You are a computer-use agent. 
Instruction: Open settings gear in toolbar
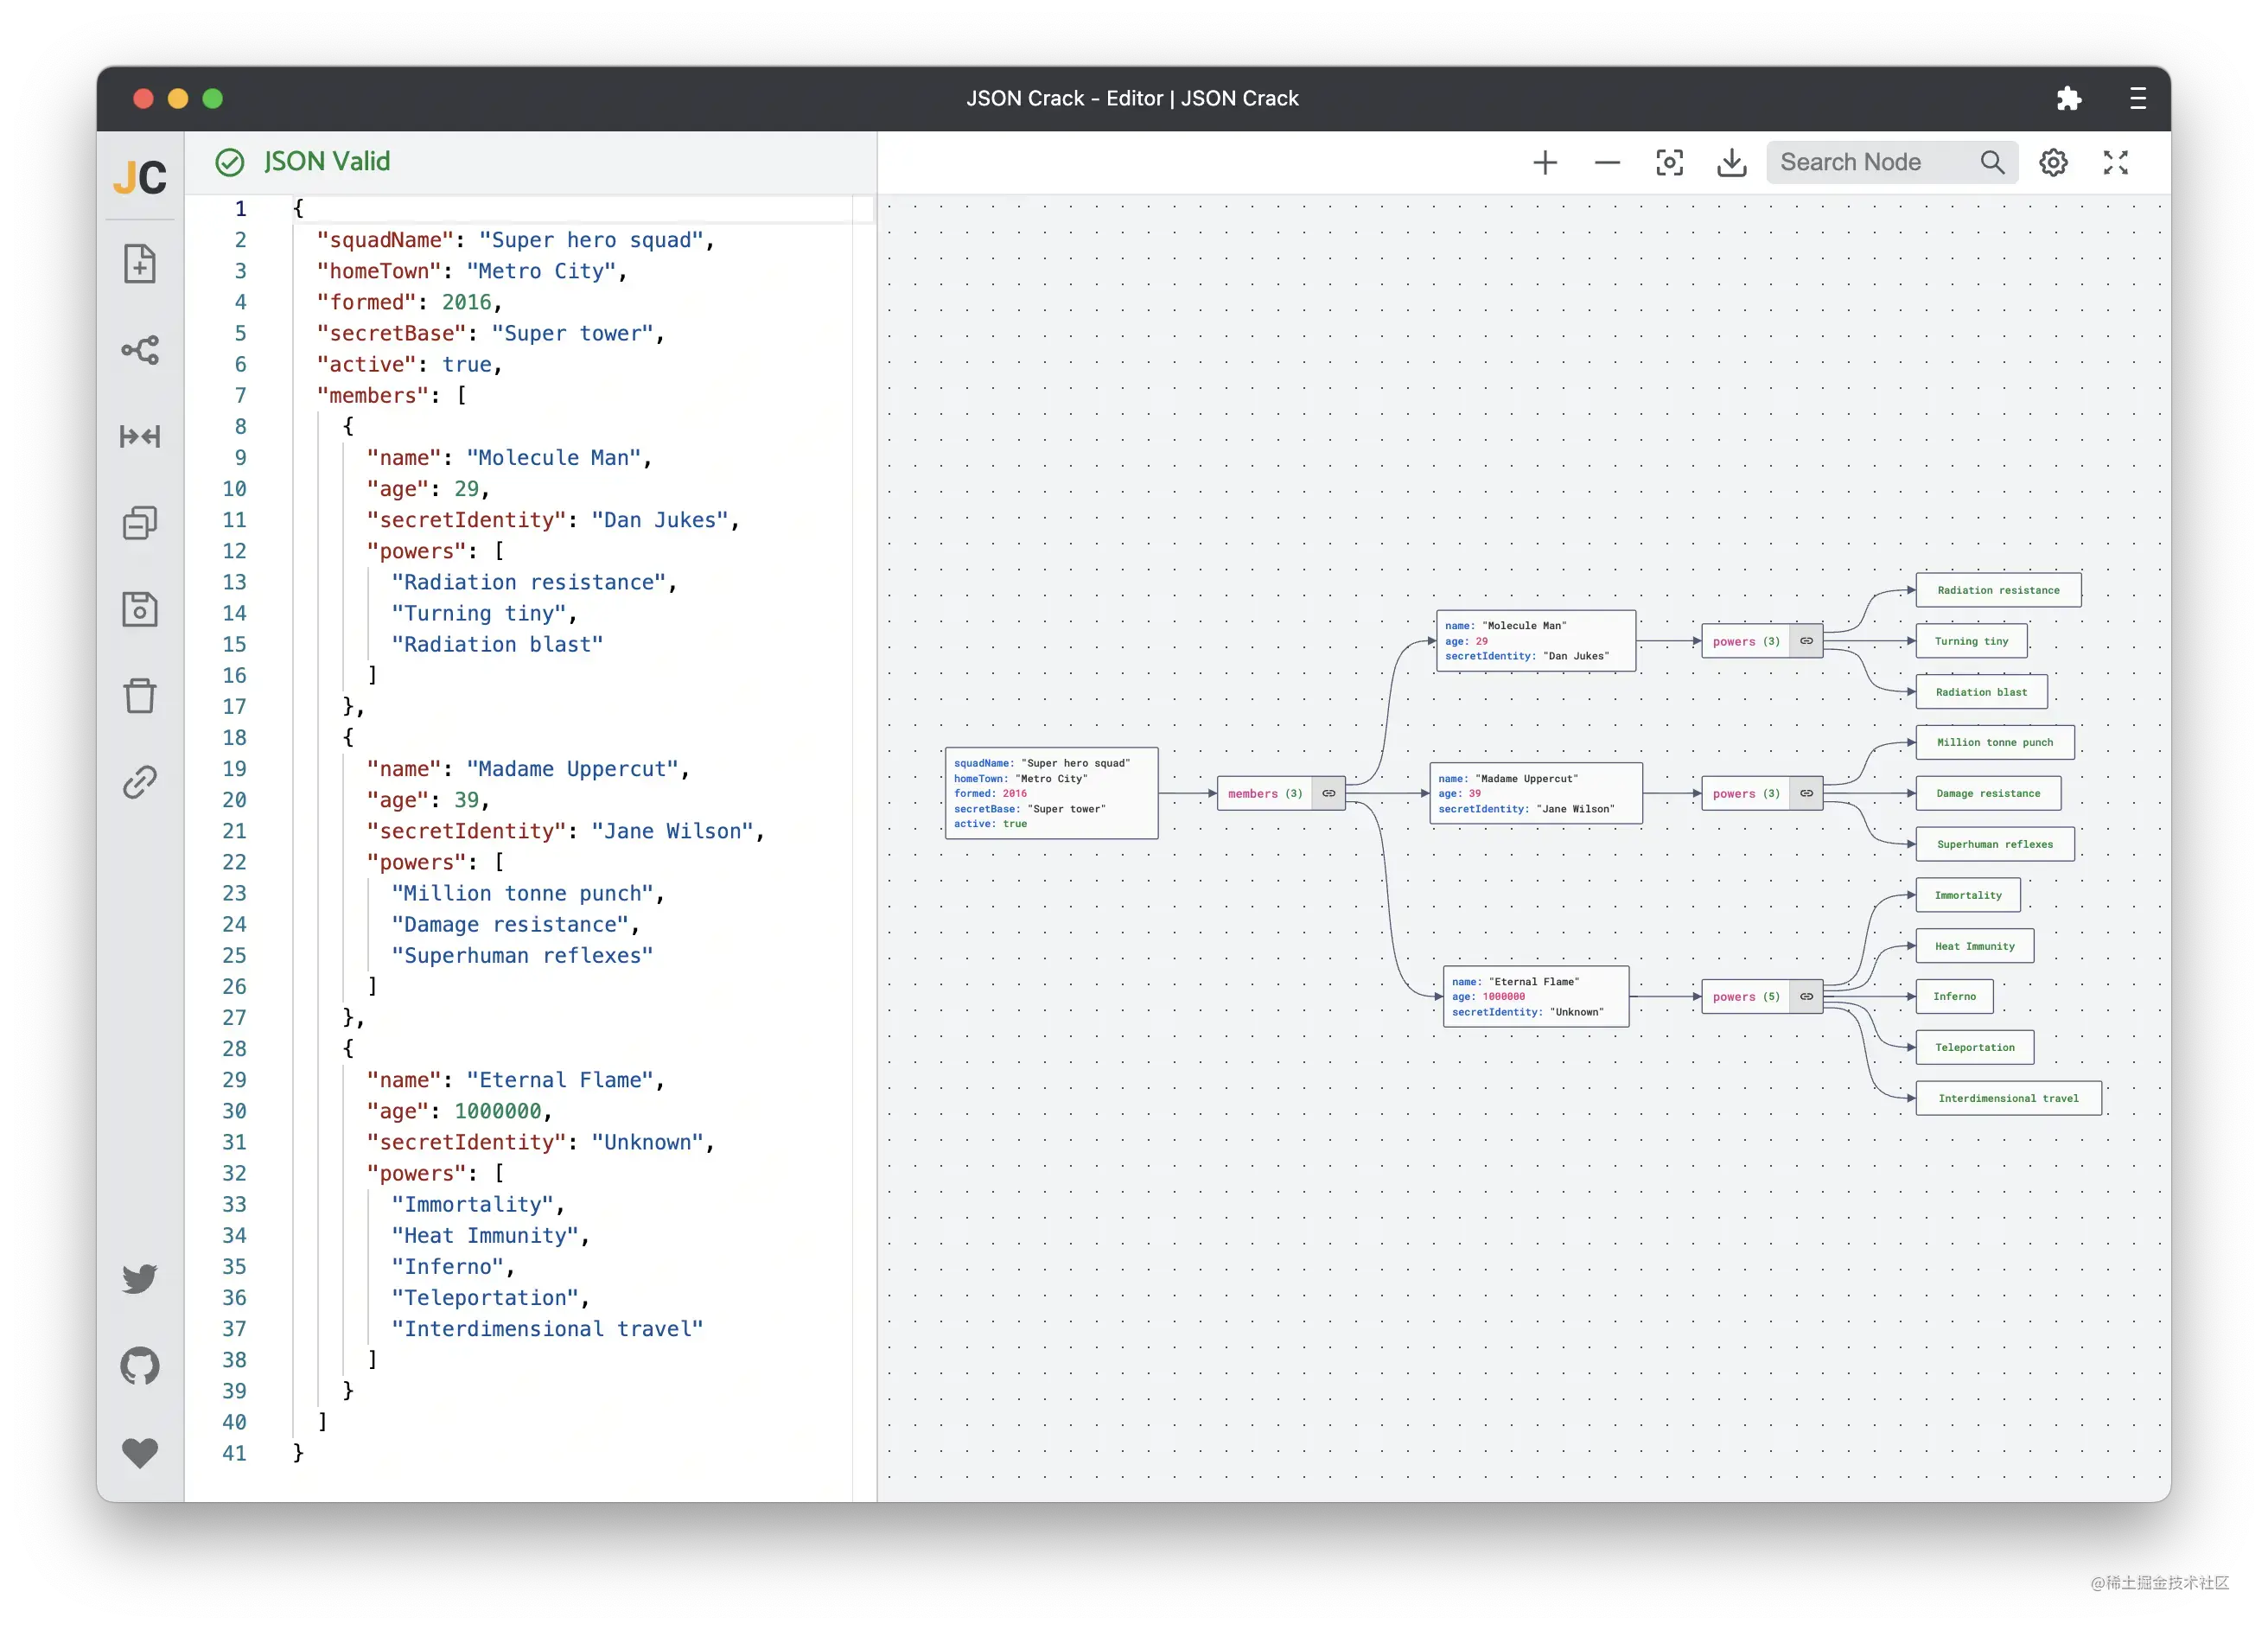click(2053, 162)
